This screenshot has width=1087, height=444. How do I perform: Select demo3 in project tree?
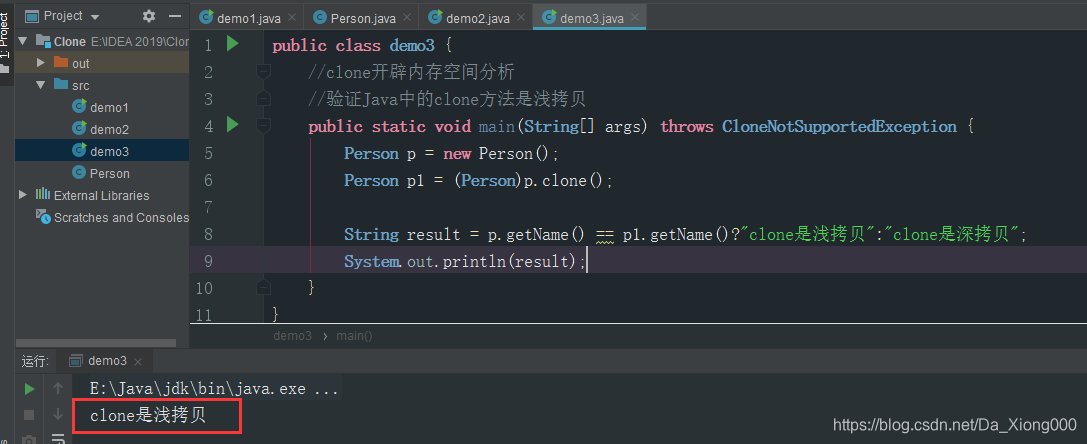[101, 151]
